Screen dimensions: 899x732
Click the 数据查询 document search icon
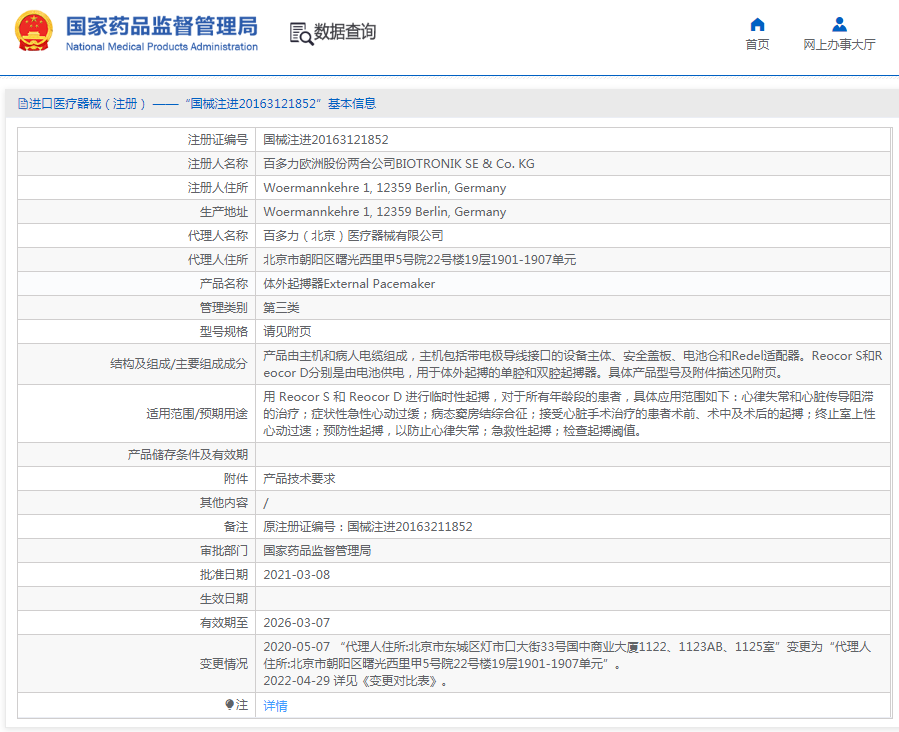coord(300,33)
